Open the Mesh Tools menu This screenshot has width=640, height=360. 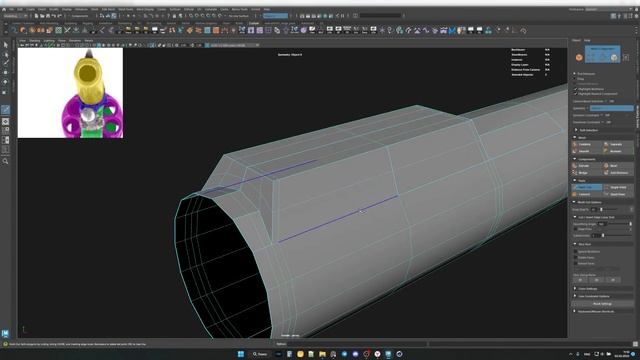[125, 9]
